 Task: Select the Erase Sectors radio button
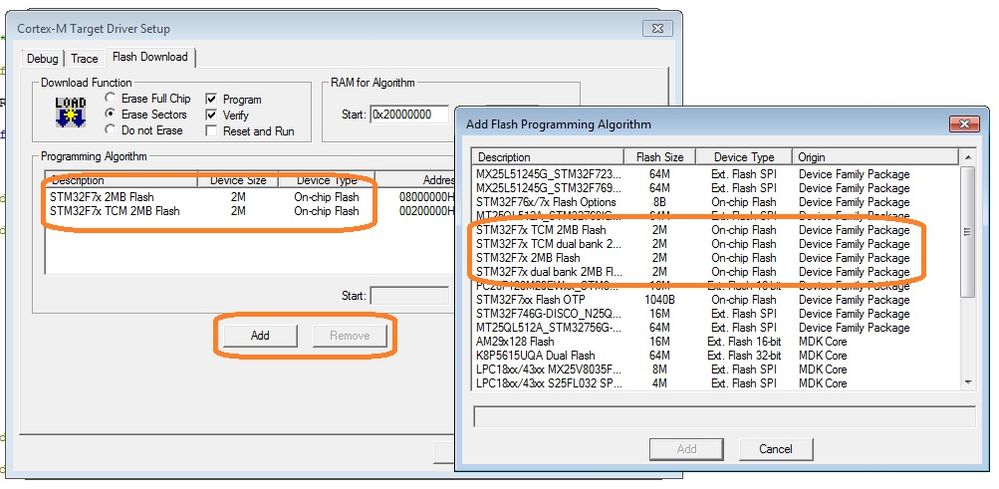coord(111,114)
